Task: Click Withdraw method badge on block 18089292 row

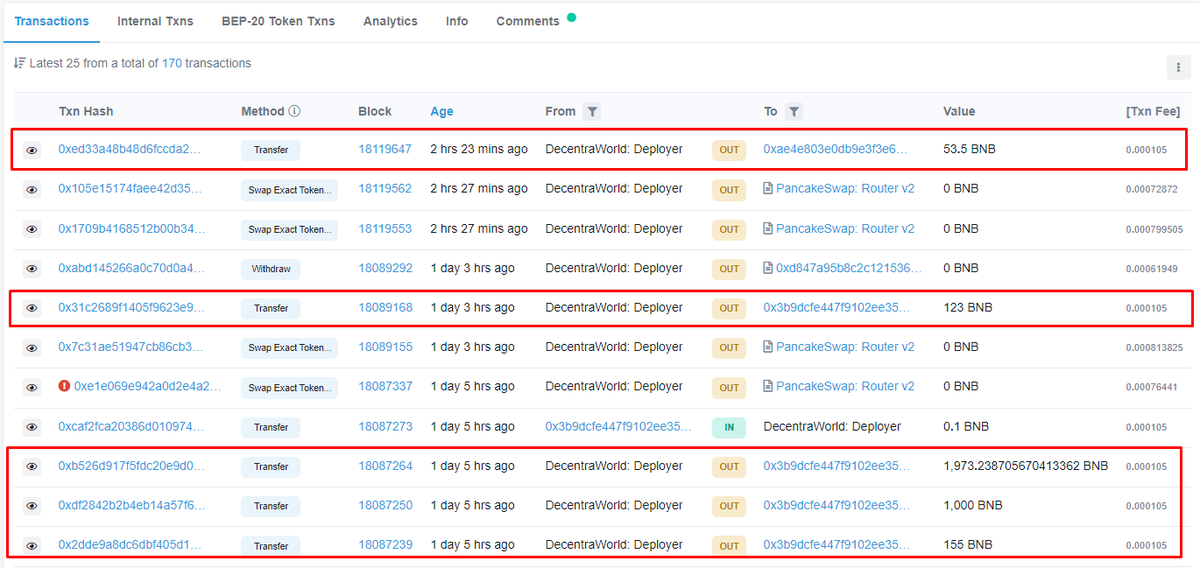Action: pos(271,269)
